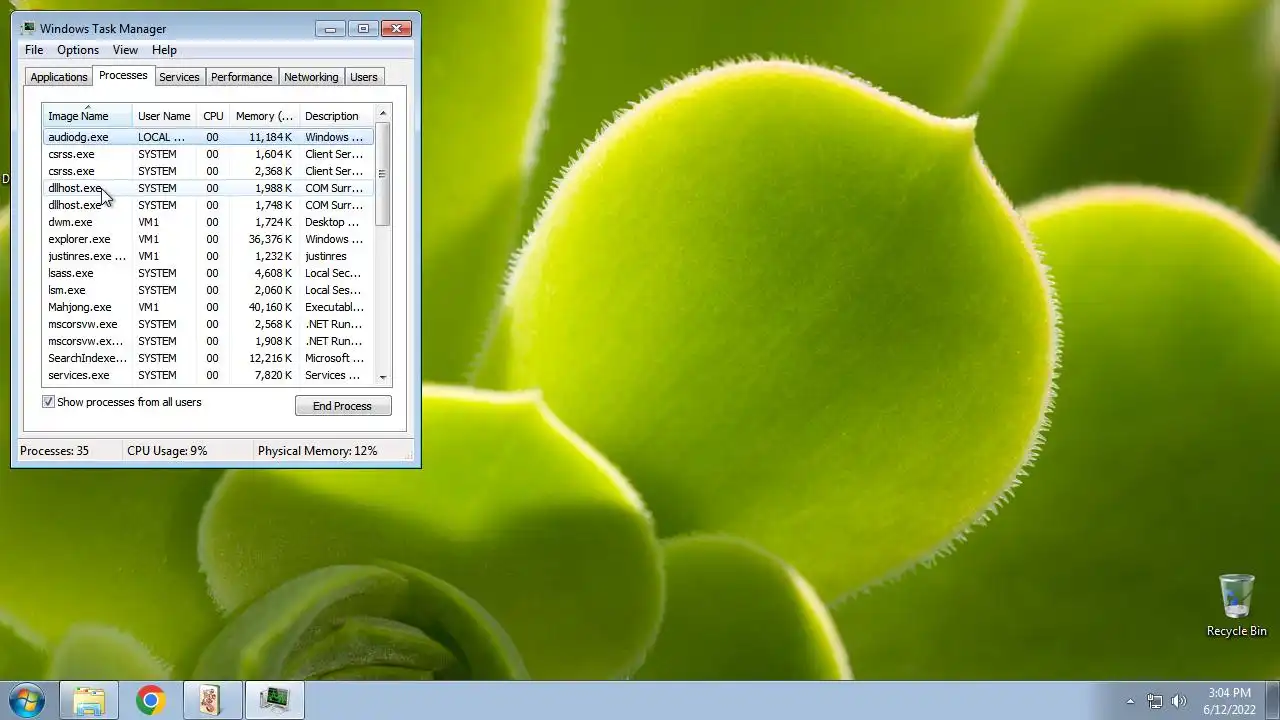Click the CPU Usage: 9% status entry
This screenshot has height=720, width=1280.
167,451
